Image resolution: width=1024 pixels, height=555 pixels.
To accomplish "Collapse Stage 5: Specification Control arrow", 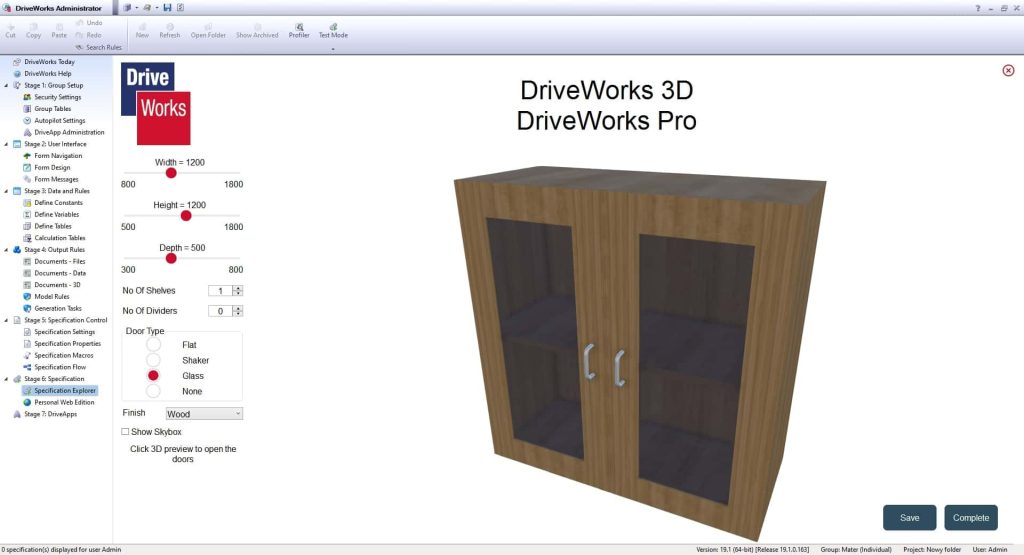I will click(x=7, y=320).
